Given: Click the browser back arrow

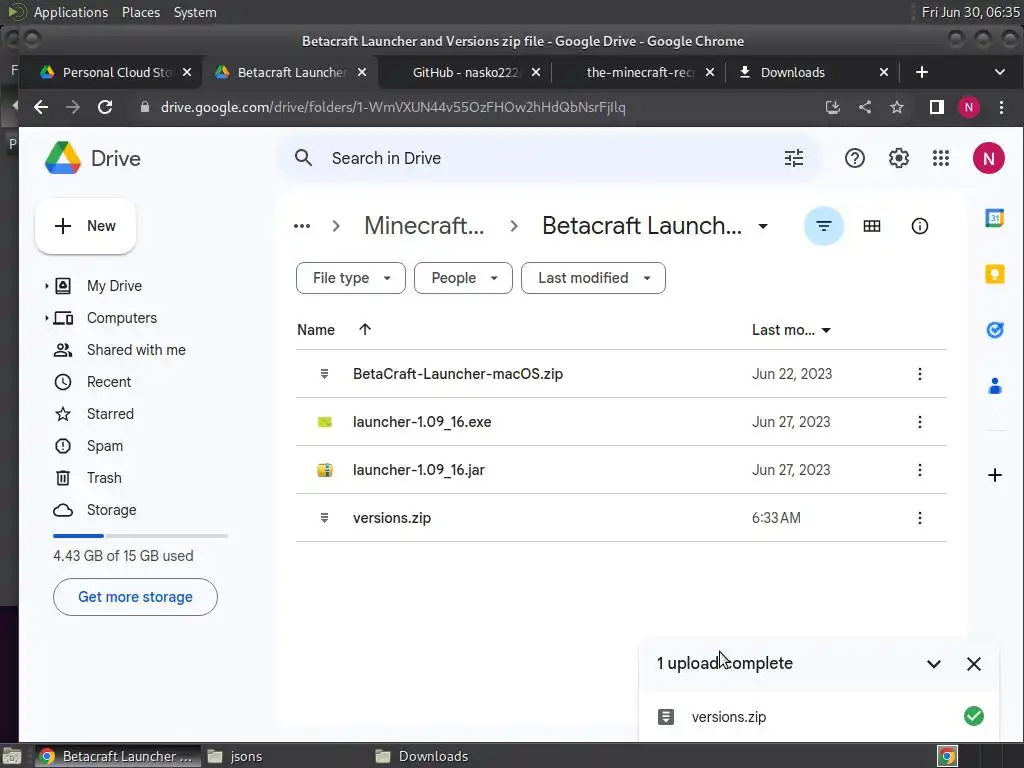Looking at the screenshot, I should click(40, 107).
